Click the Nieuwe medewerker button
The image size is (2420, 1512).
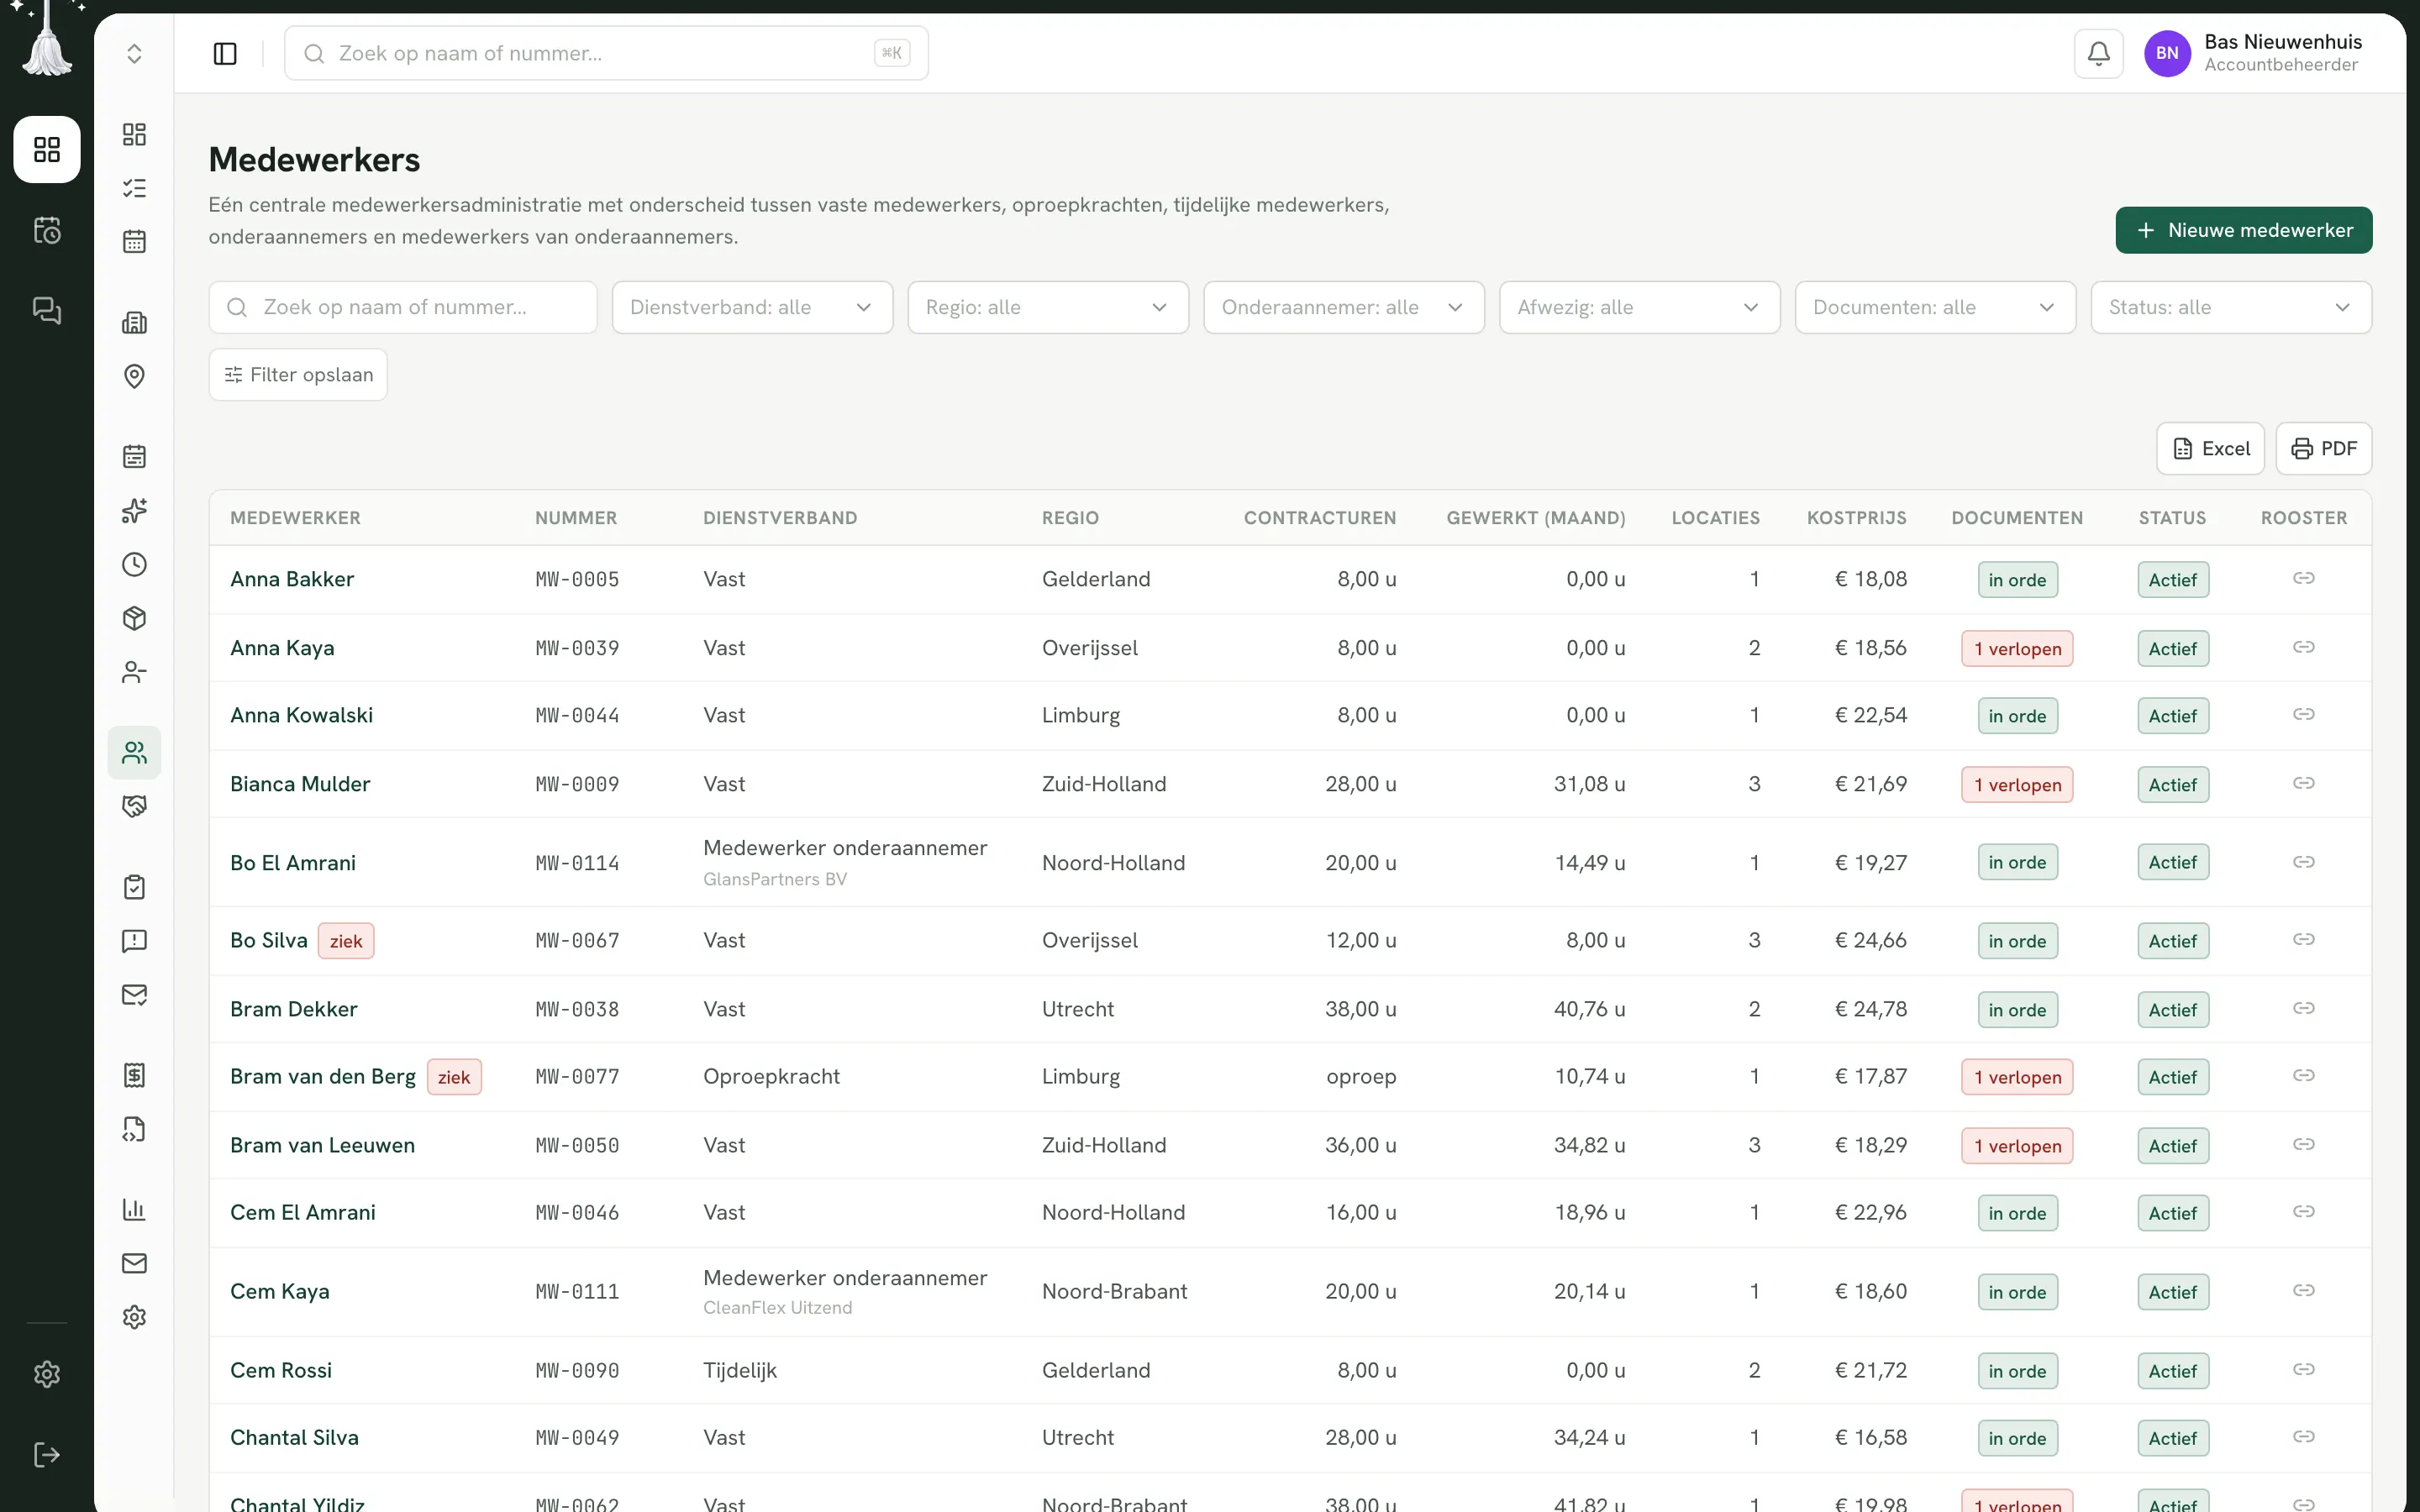(x=2243, y=230)
